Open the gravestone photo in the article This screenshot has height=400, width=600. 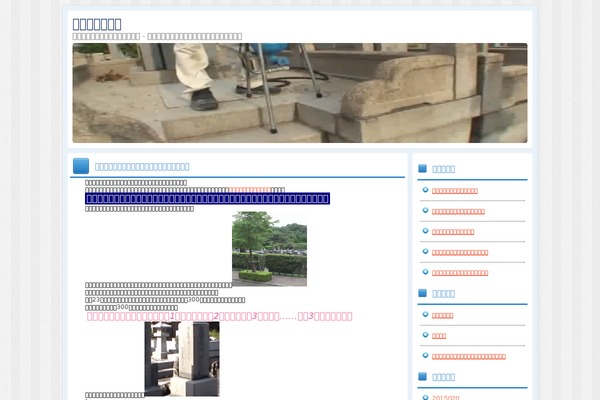point(182,359)
